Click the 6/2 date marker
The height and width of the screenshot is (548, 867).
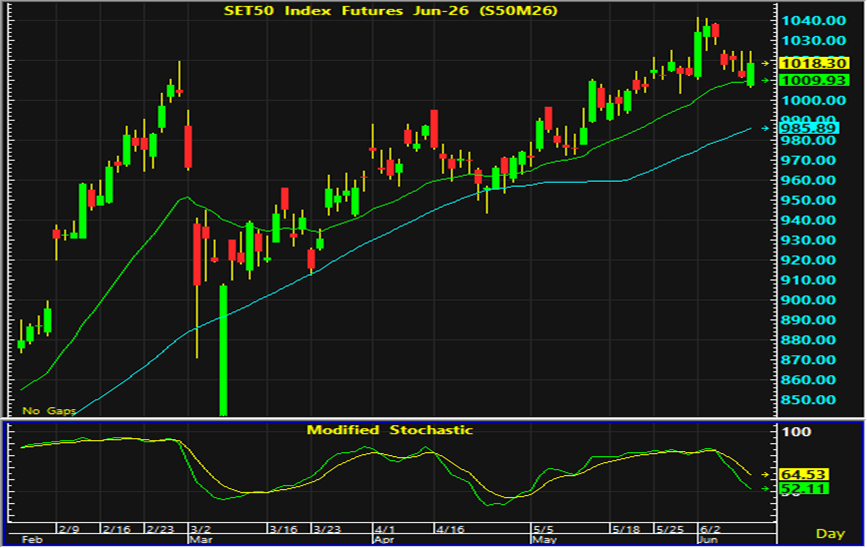(709, 529)
